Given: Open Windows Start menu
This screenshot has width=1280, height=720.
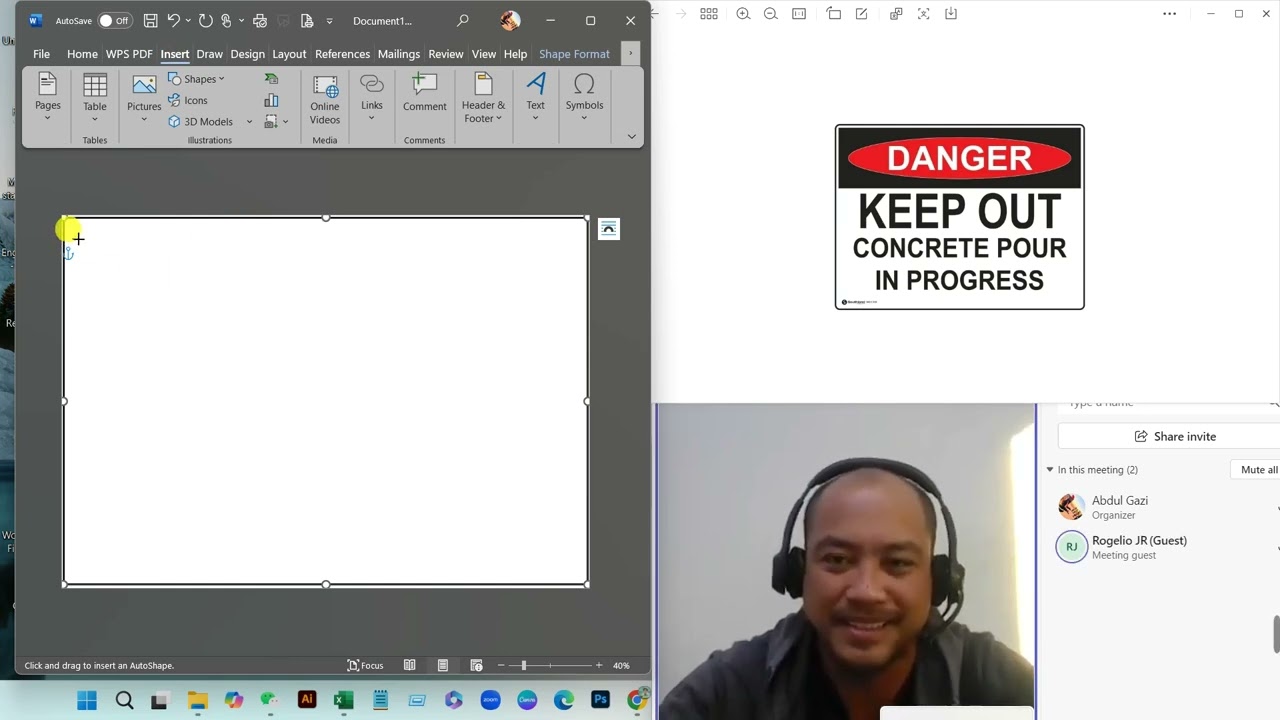Looking at the screenshot, I should 87,700.
